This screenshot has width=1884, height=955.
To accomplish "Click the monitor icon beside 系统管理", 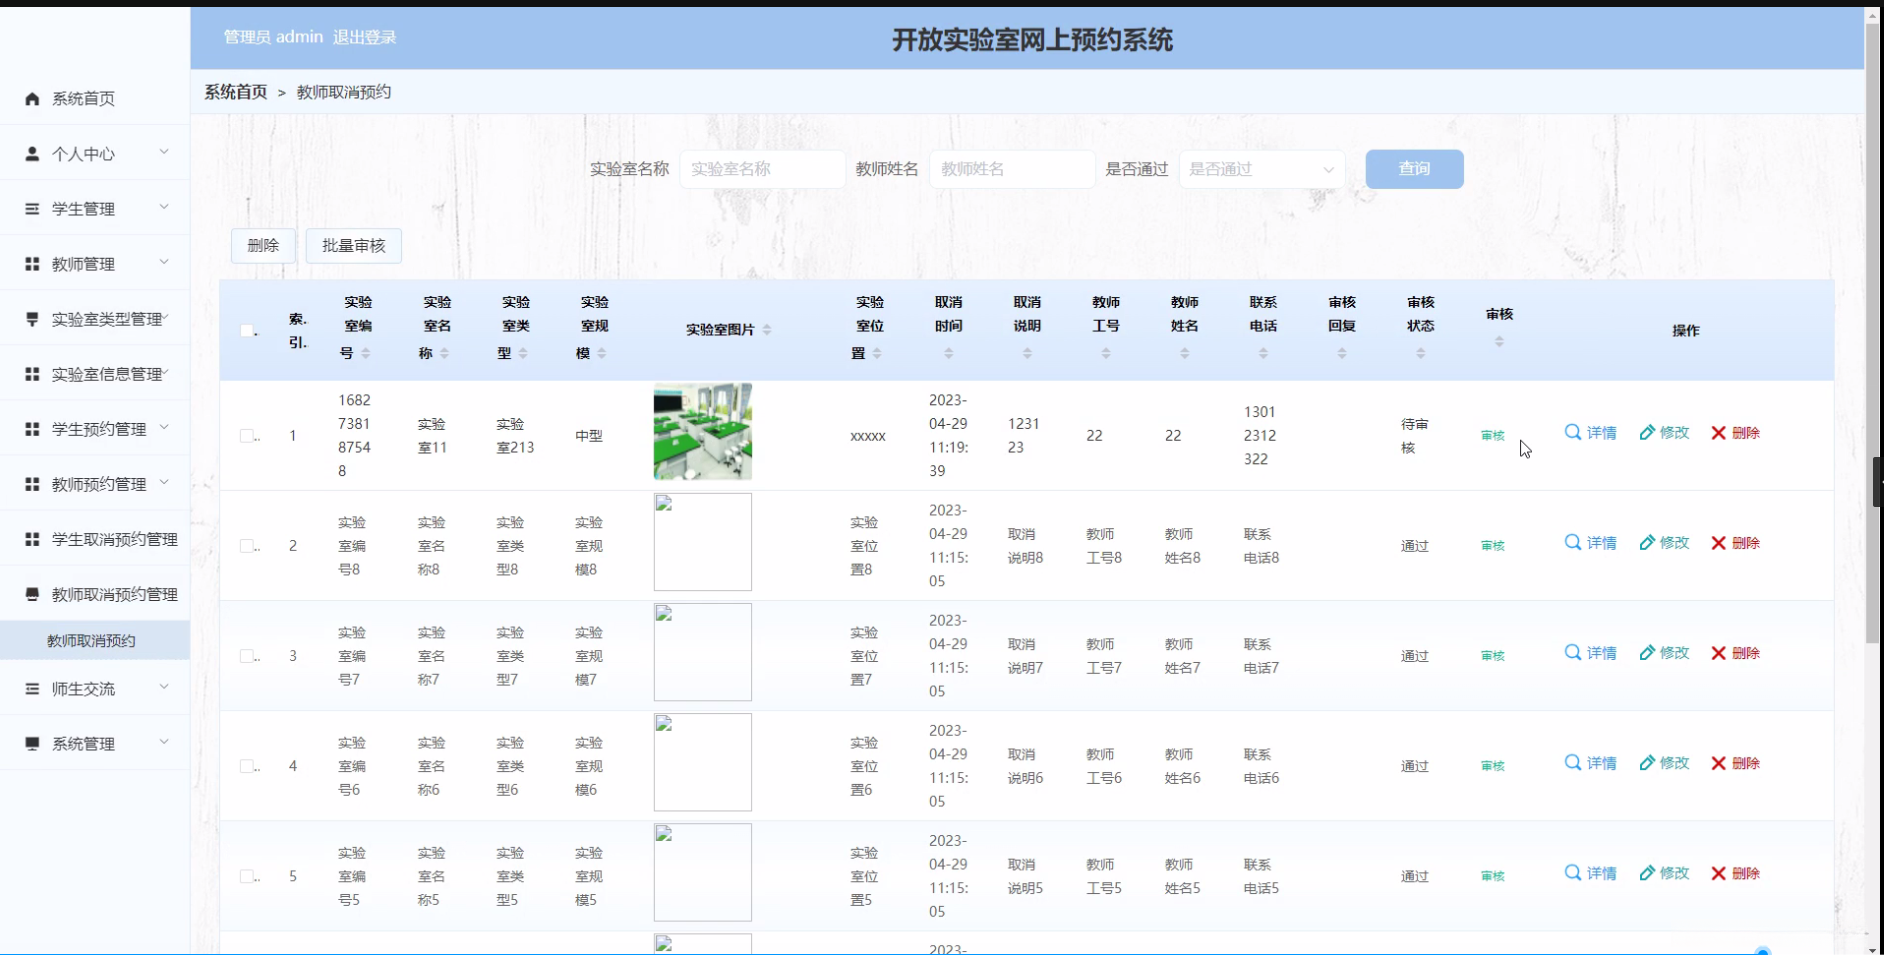I will [x=32, y=743].
